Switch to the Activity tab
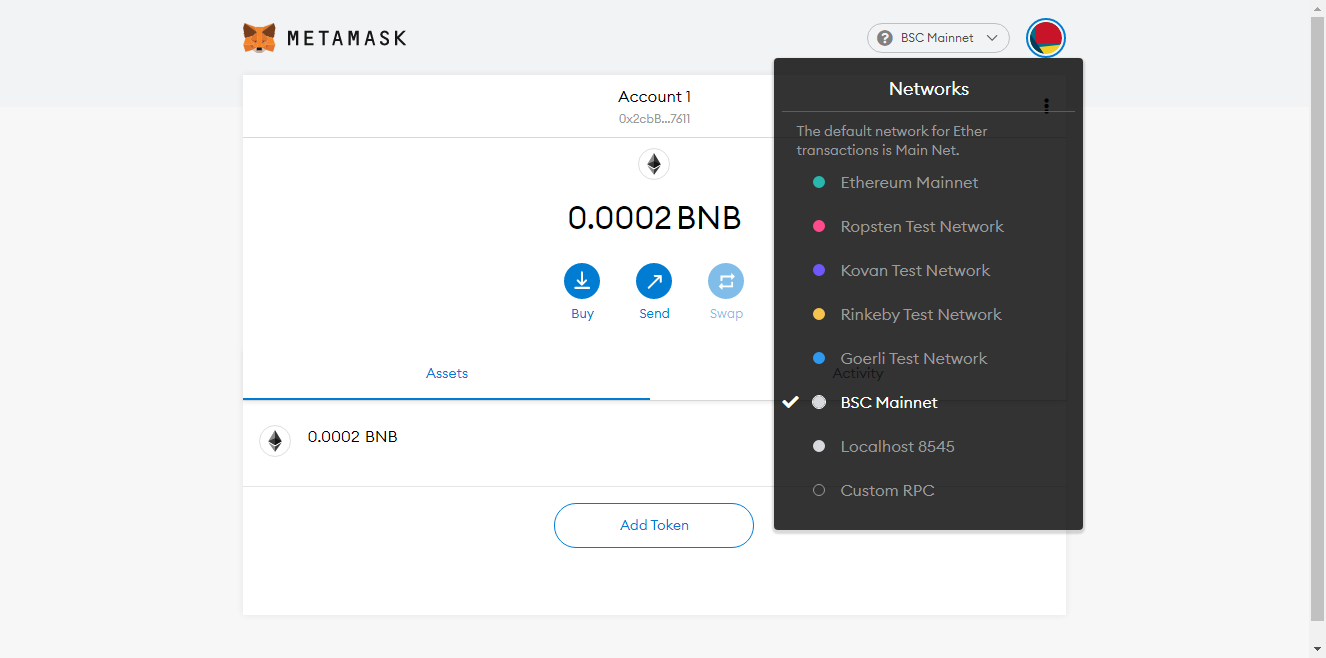Viewport: 1326px width, 658px height. tap(857, 372)
